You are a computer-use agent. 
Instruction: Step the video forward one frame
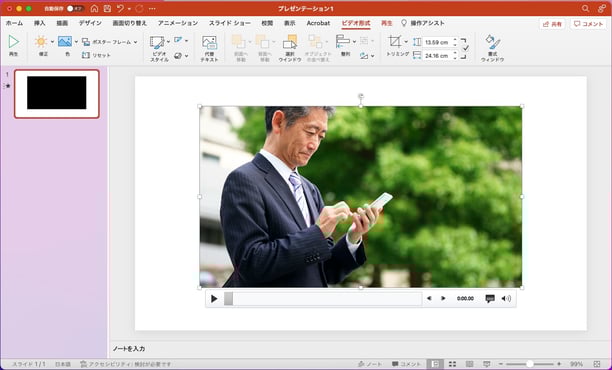443,299
